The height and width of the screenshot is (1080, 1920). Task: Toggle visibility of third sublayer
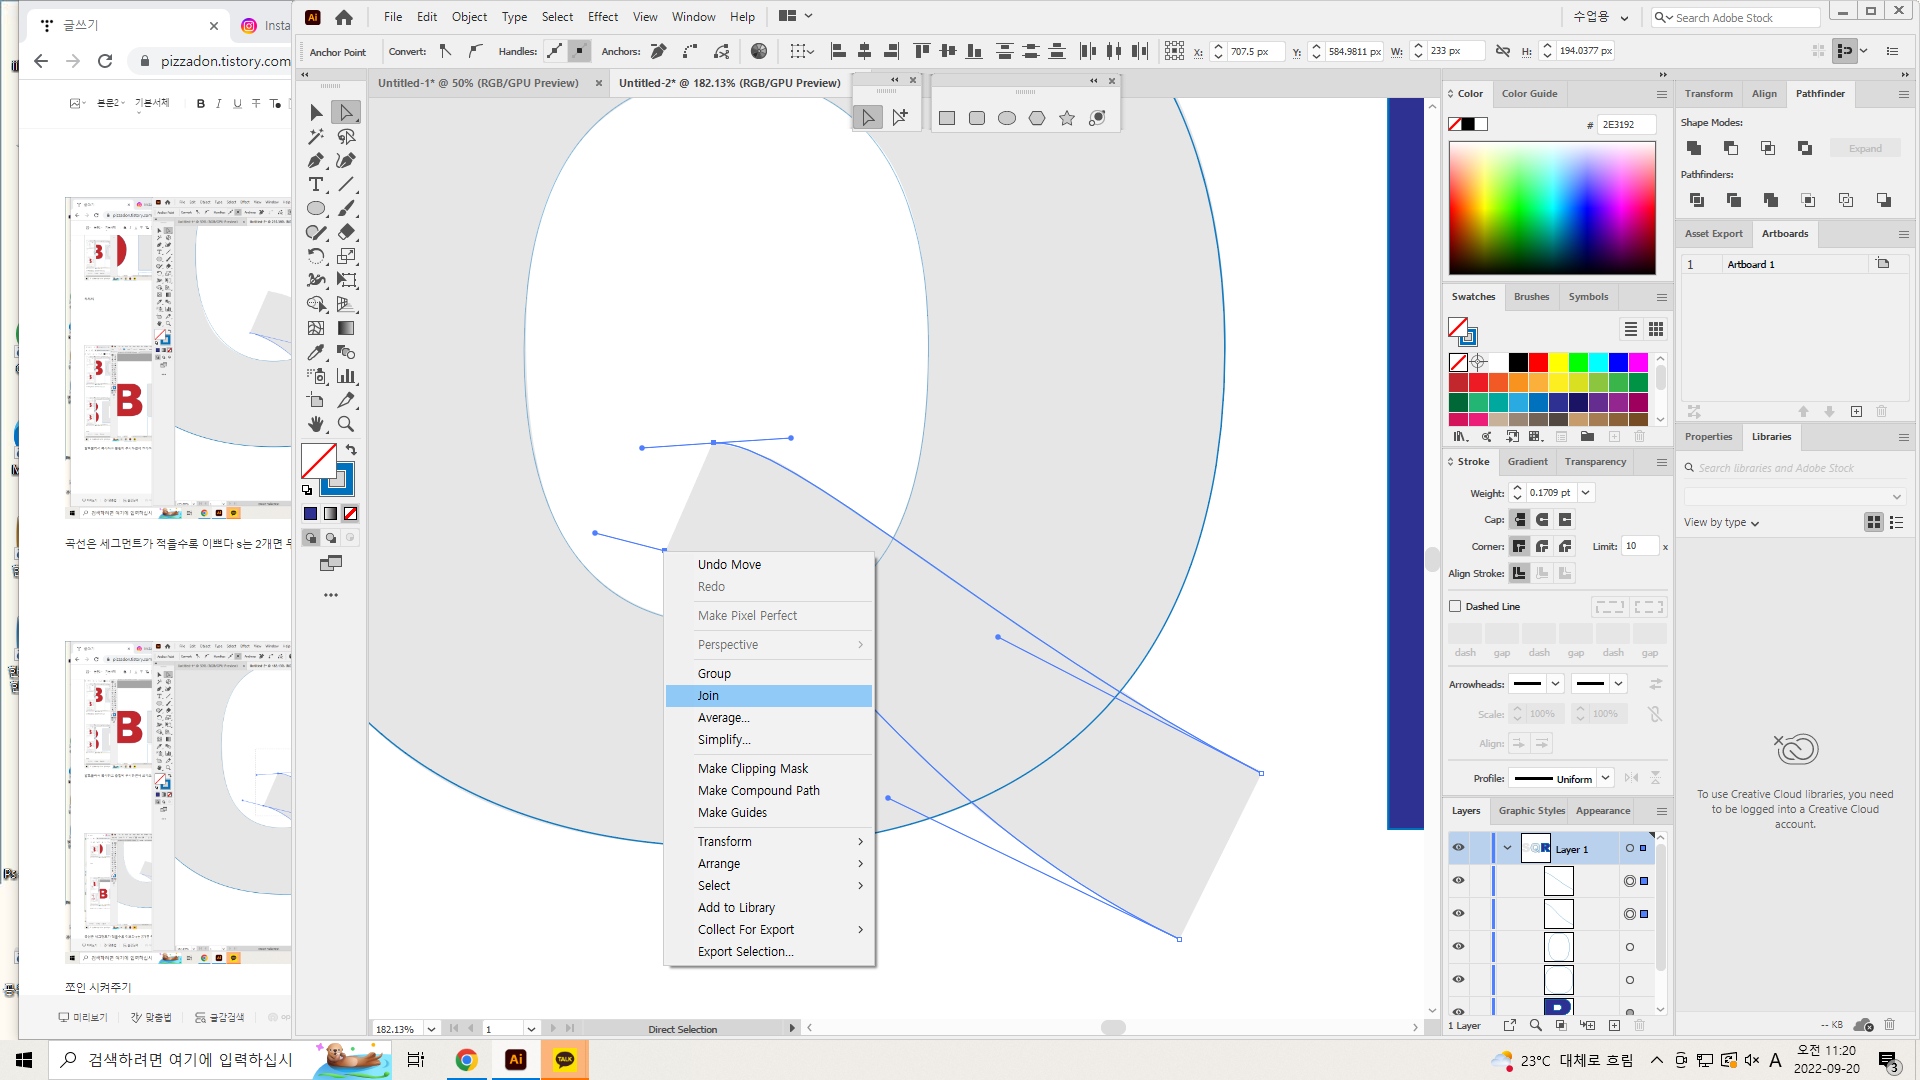[1458, 947]
